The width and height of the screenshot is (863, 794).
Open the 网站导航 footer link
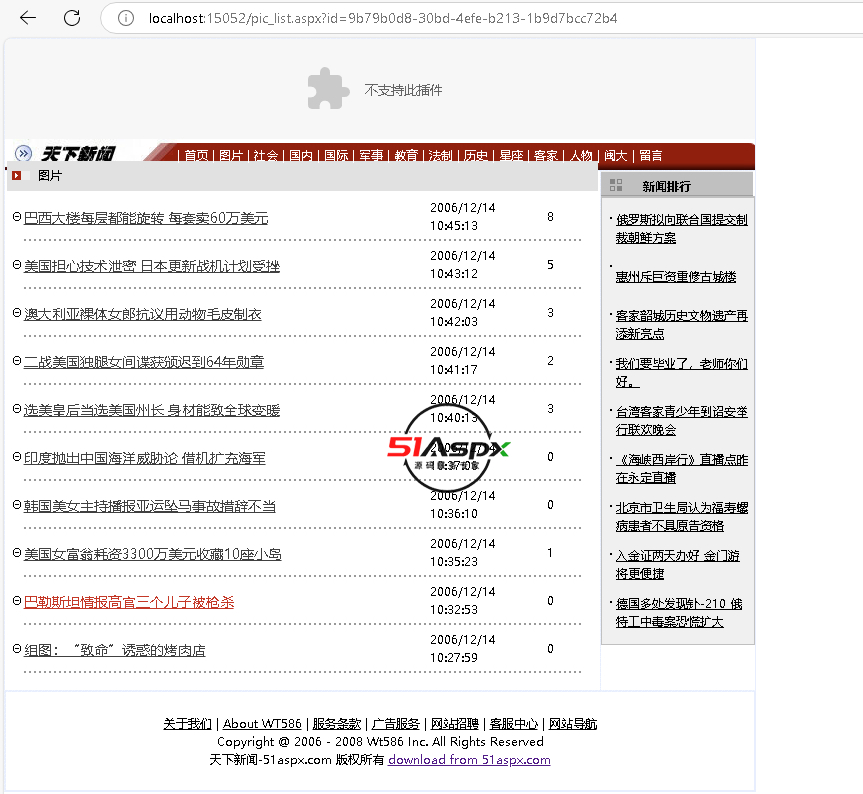pos(573,724)
